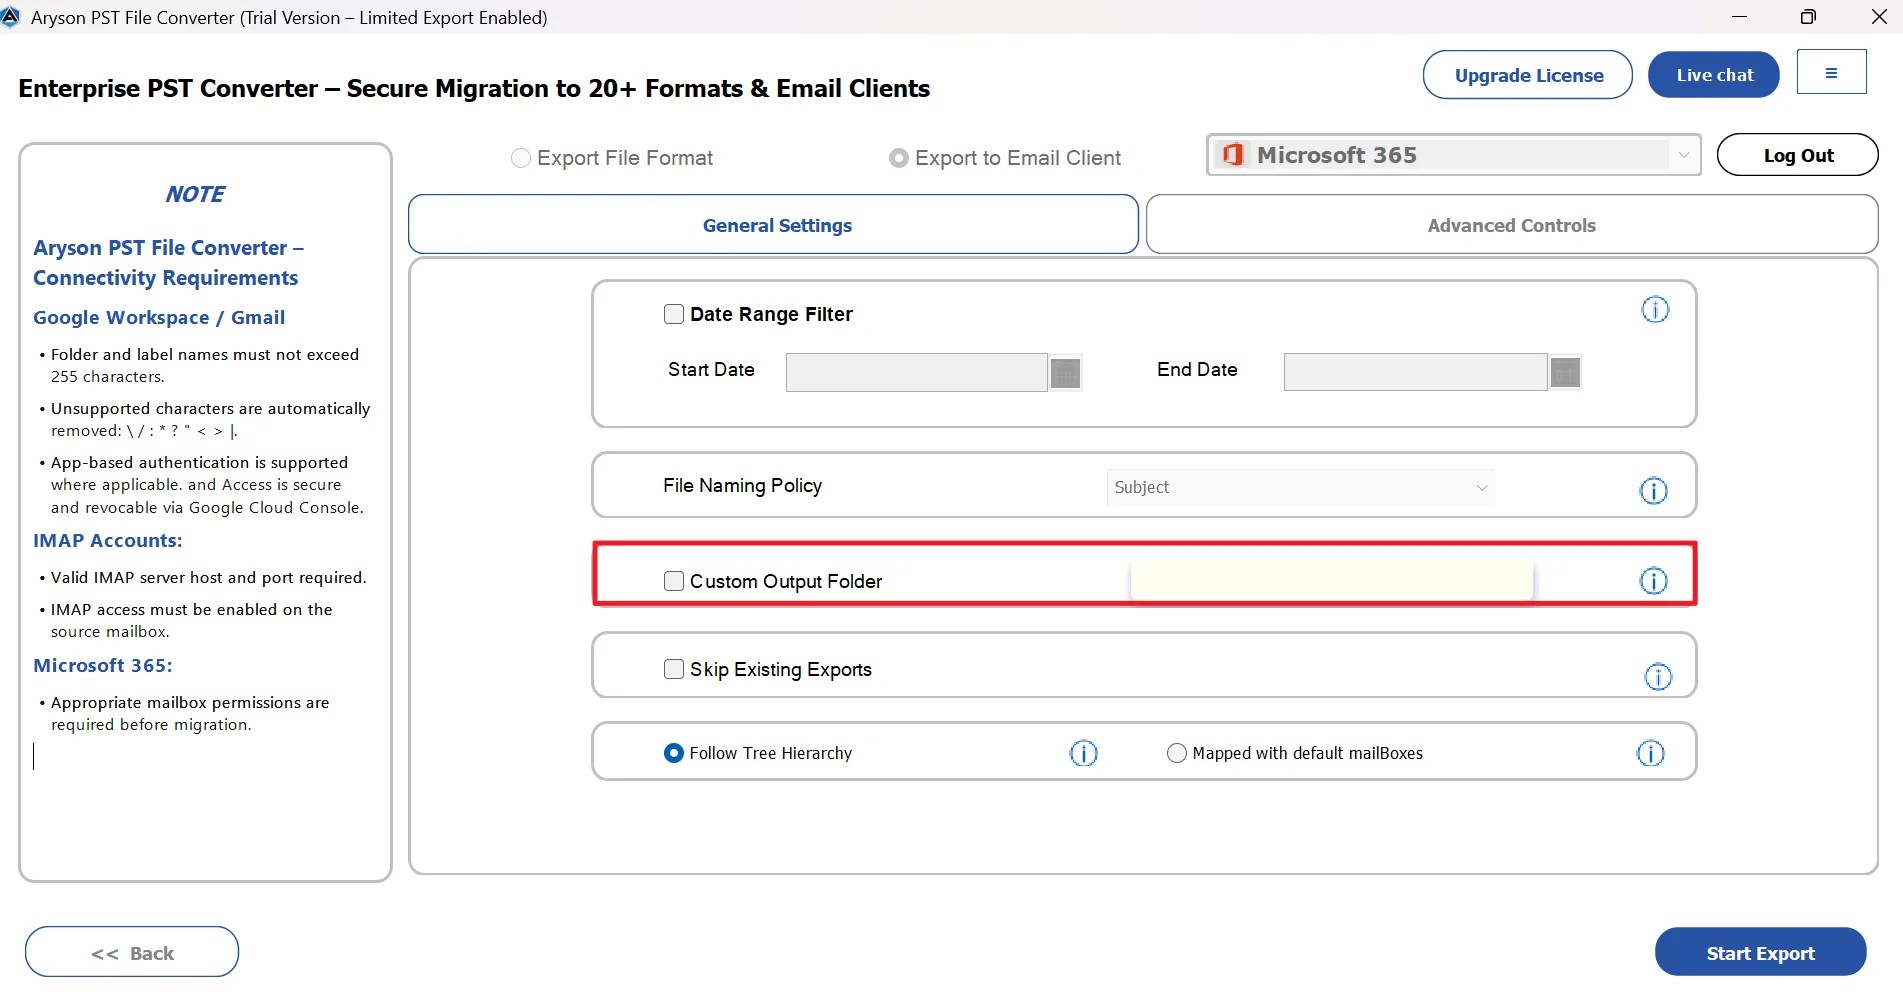Viewport: 1903px width, 995px height.
Task: Go back with the << Back button
Action: pyautogui.click(x=132, y=952)
